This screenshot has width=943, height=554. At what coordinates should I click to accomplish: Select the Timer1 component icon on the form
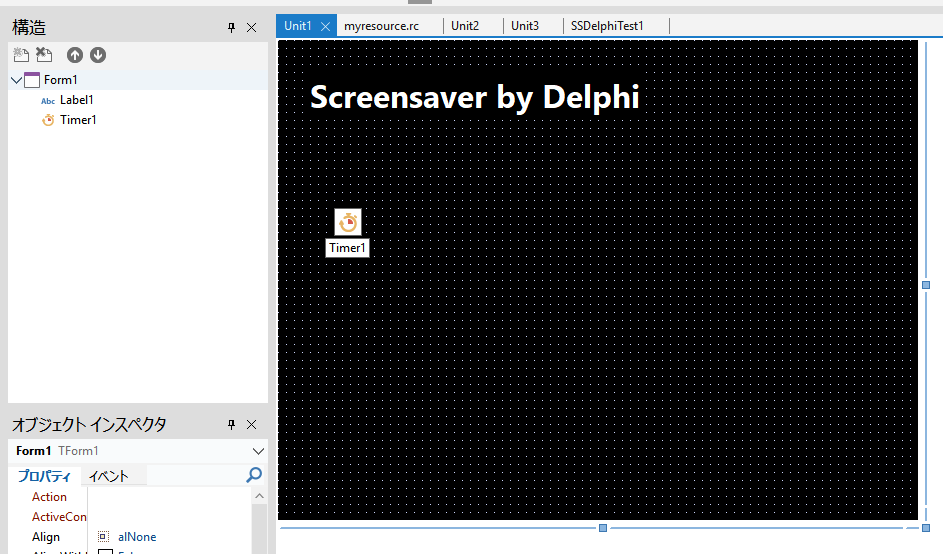(x=348, y=223)
